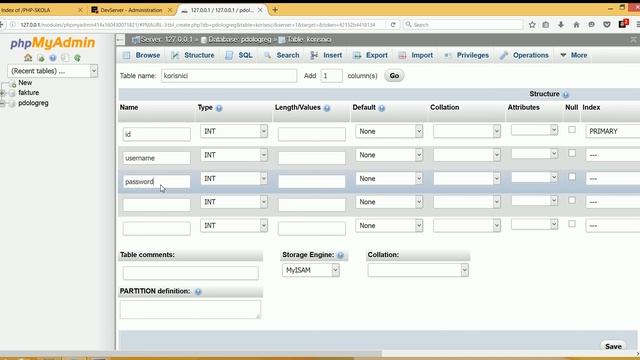
Task: Click the Table name input field
Action: [229, 76]
